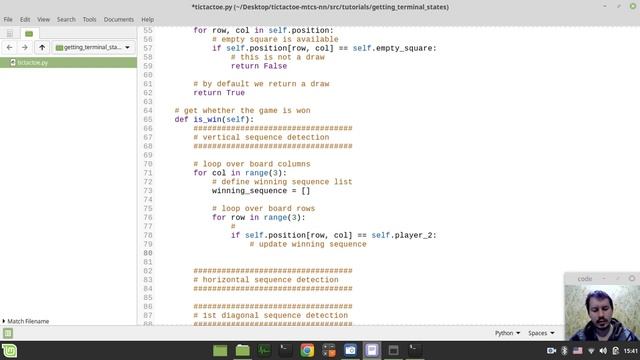Click 'for row in range(3):' line
Viewport: 640px width, 360px height.
[258, 218]
